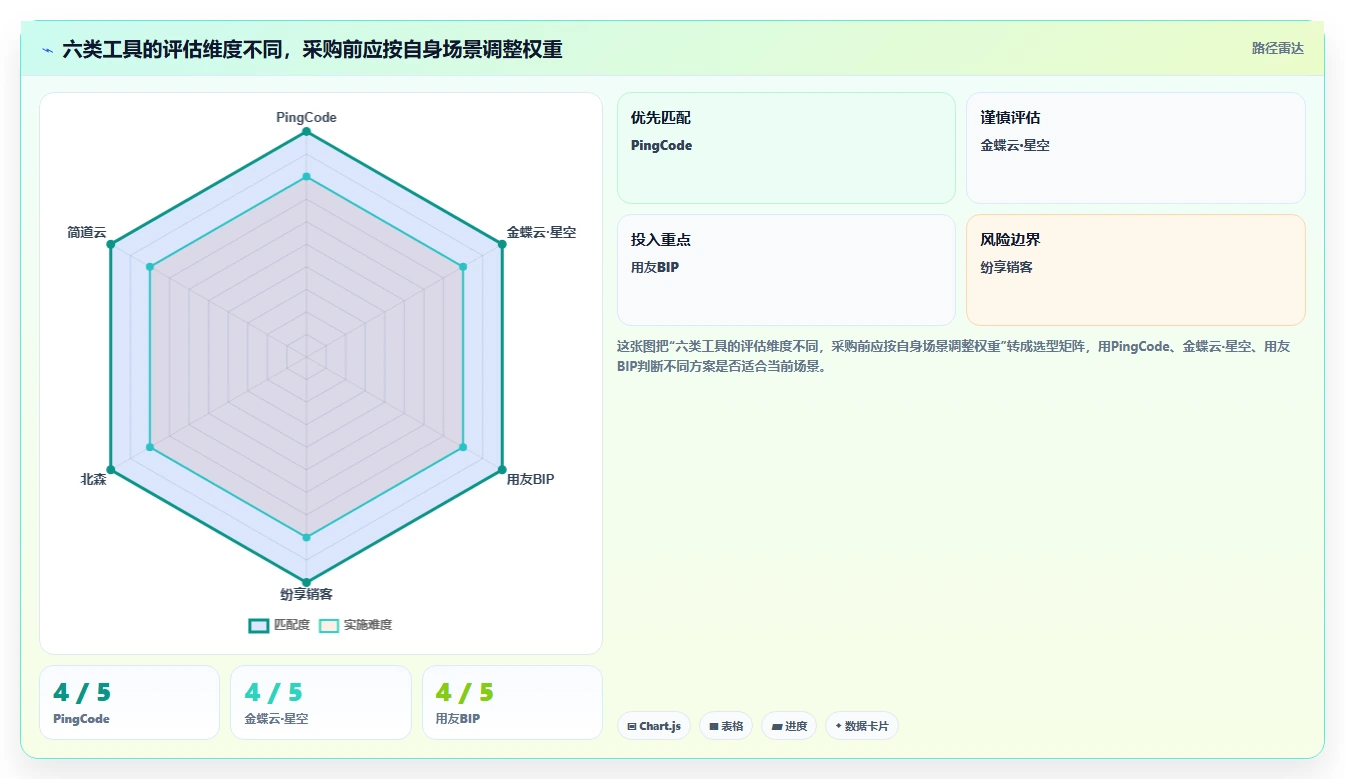Click 用友BIP text in the 投入重点 card
Viewport: 1345px width, 779px height.
click(x=655, y=267)
